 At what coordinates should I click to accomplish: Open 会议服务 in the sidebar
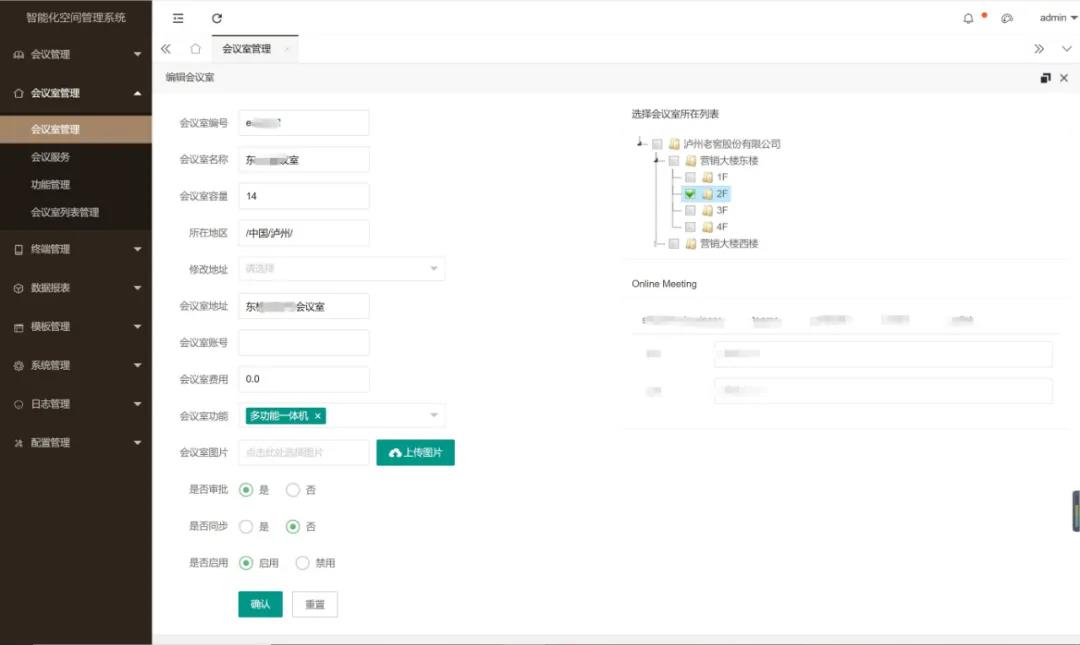click(51, 157)
